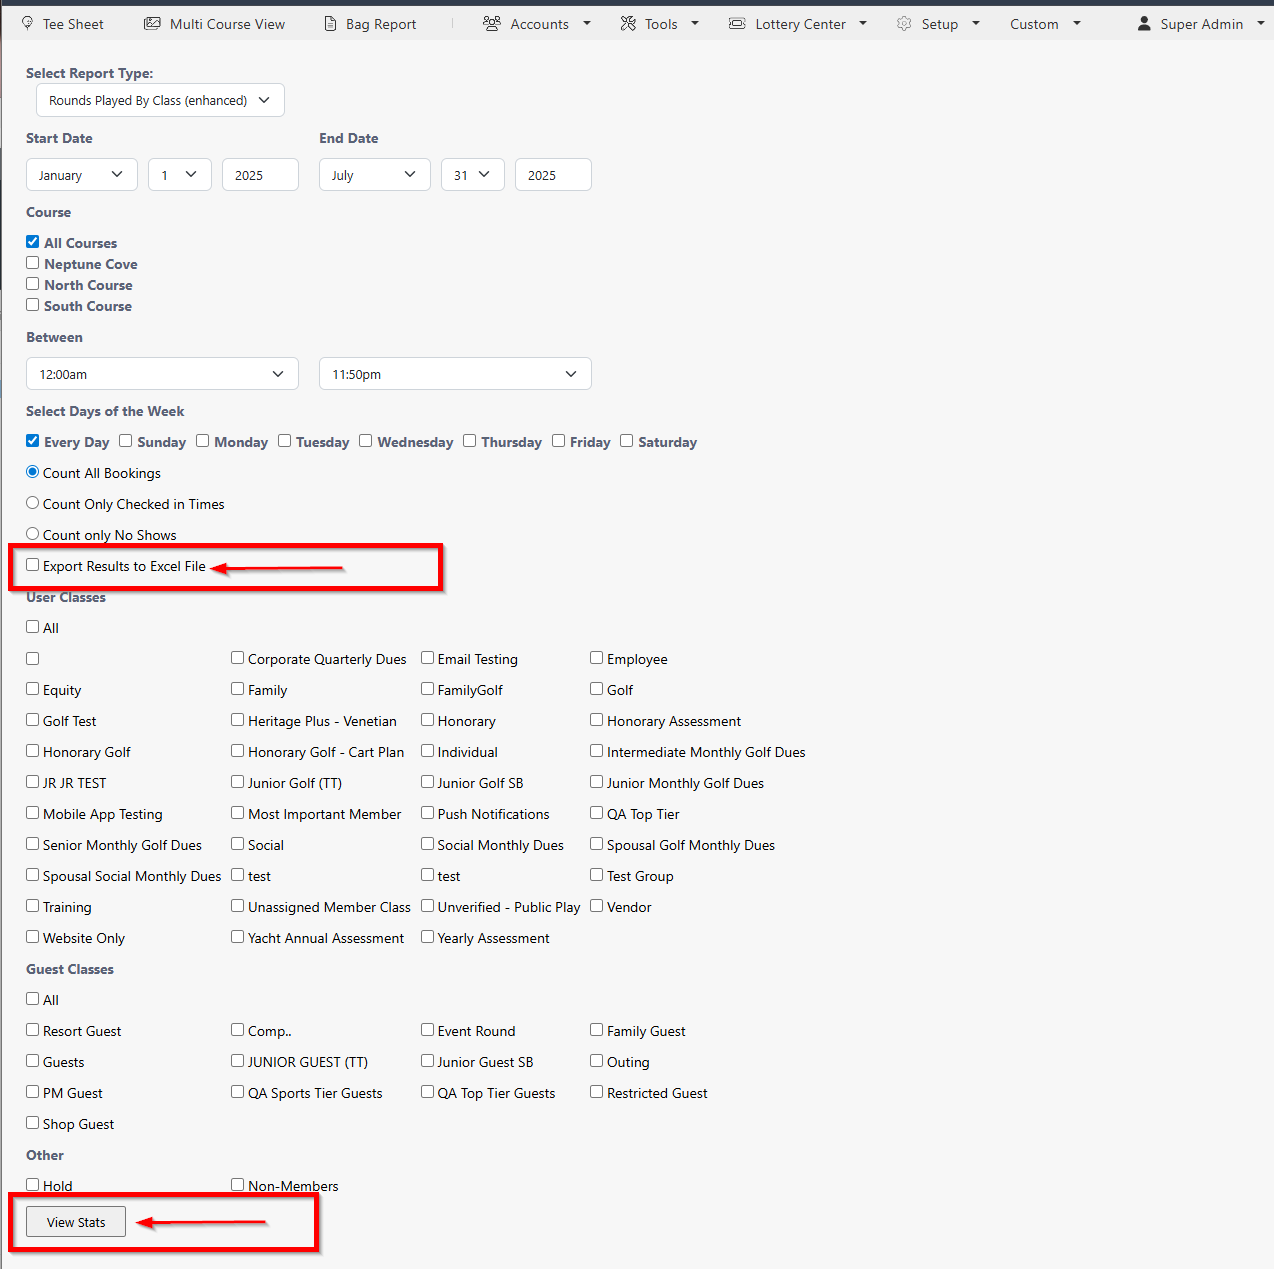Viewport: 1274px width, 1269px height.
Task: Check the Junior Golf SB class
Action: (x=428, y=782)
